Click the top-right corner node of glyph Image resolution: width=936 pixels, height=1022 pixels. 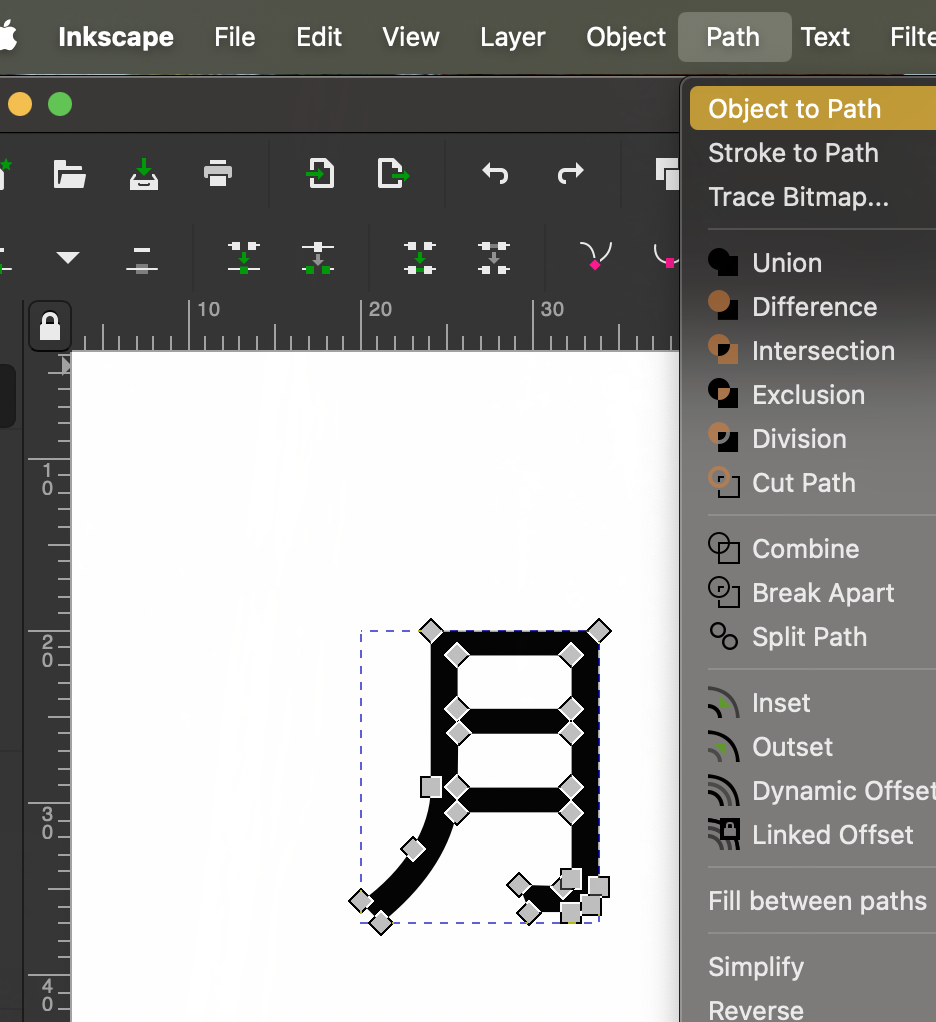(x=598, y=631)
